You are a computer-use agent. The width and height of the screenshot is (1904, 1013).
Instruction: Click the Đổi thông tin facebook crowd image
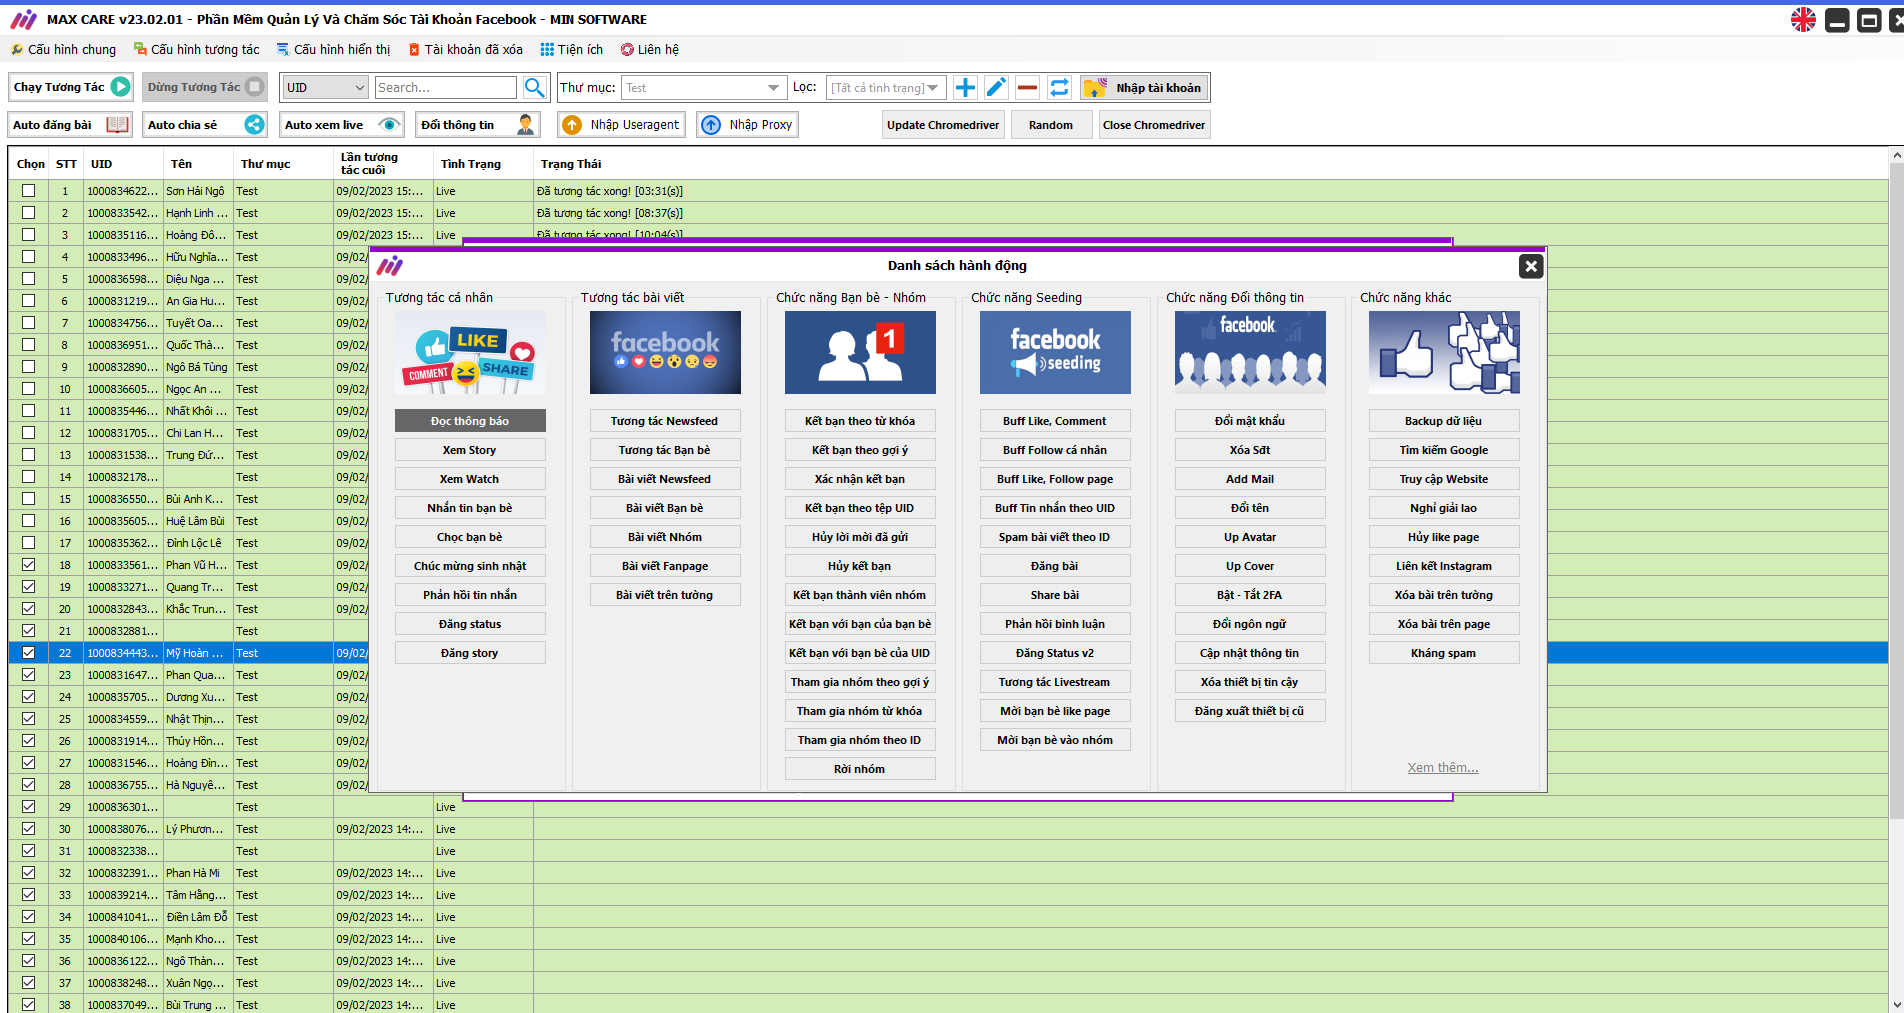point(1250,352)
